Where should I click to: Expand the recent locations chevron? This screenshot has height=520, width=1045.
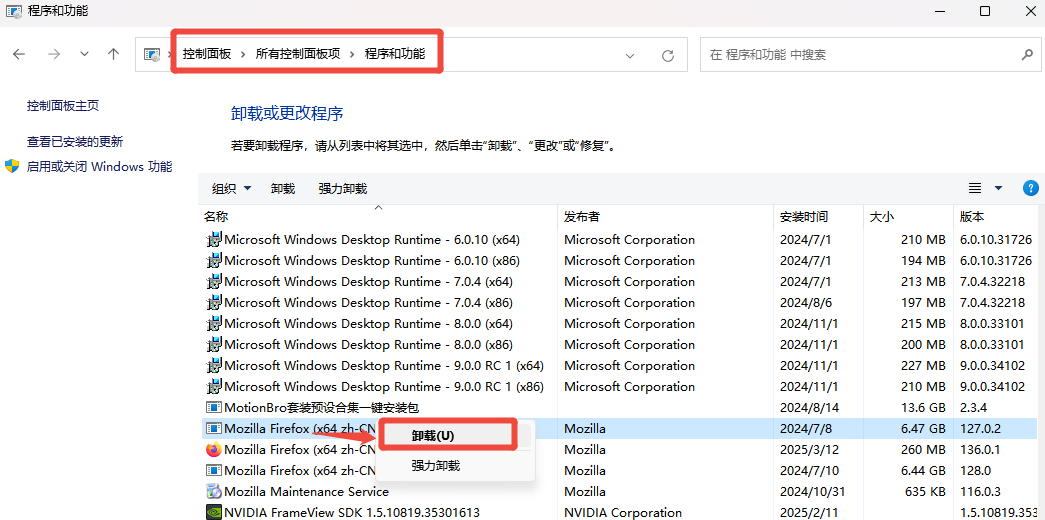84,55
